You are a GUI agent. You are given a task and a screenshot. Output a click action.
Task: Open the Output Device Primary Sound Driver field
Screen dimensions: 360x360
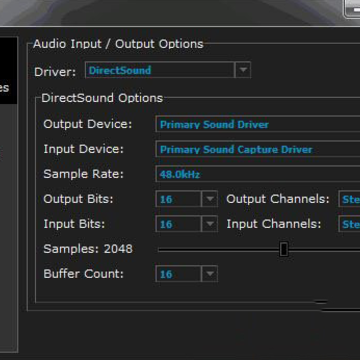tap(258, 124)
